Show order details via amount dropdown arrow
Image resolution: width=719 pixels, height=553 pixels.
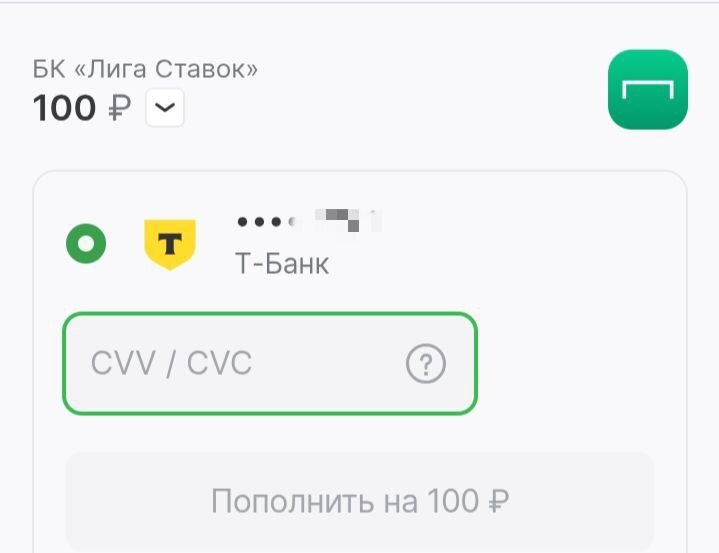click(165, 108)
